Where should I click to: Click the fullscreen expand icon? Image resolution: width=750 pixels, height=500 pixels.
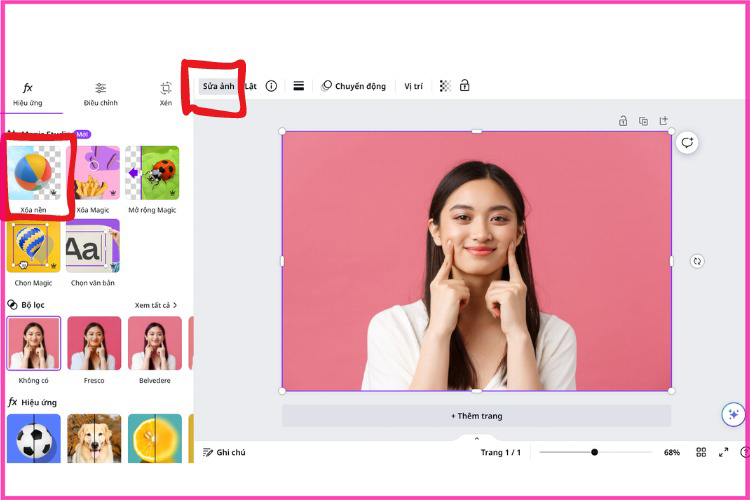pyautogui.click(x=724, y=452)
